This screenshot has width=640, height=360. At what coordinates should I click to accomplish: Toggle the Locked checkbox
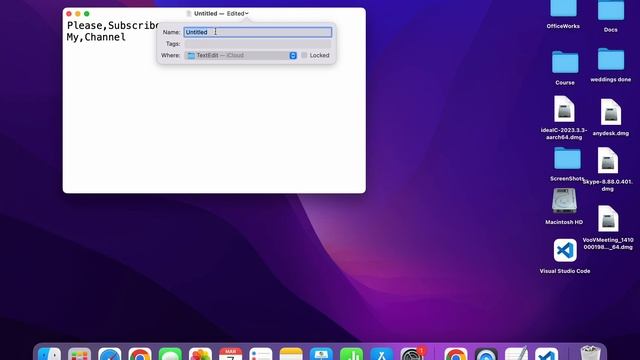point(304,55)
